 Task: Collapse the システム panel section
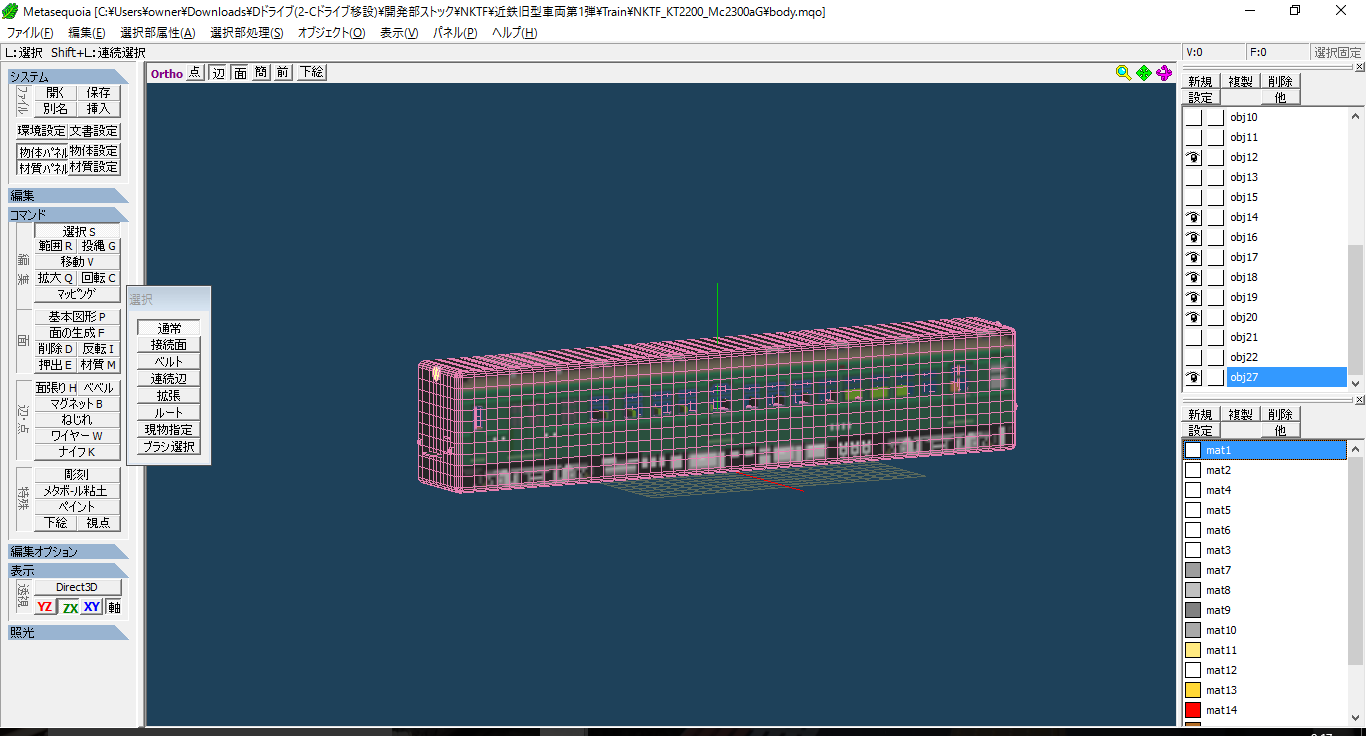pyautogui.click(x=68, y=76)
